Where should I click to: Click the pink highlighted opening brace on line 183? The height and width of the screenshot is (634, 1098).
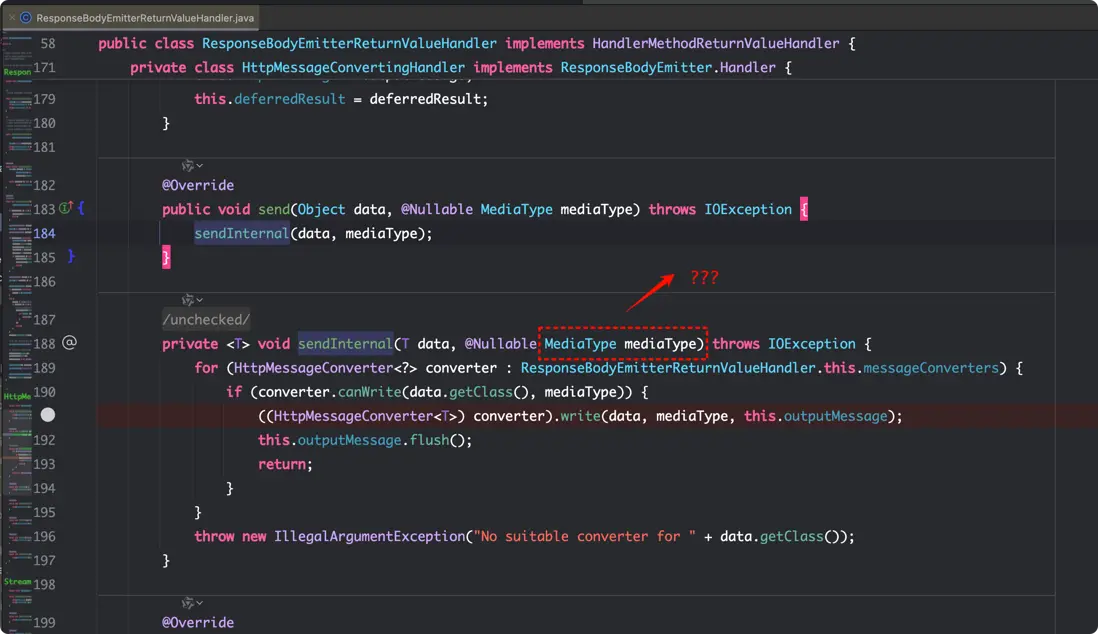pos(804,209)
